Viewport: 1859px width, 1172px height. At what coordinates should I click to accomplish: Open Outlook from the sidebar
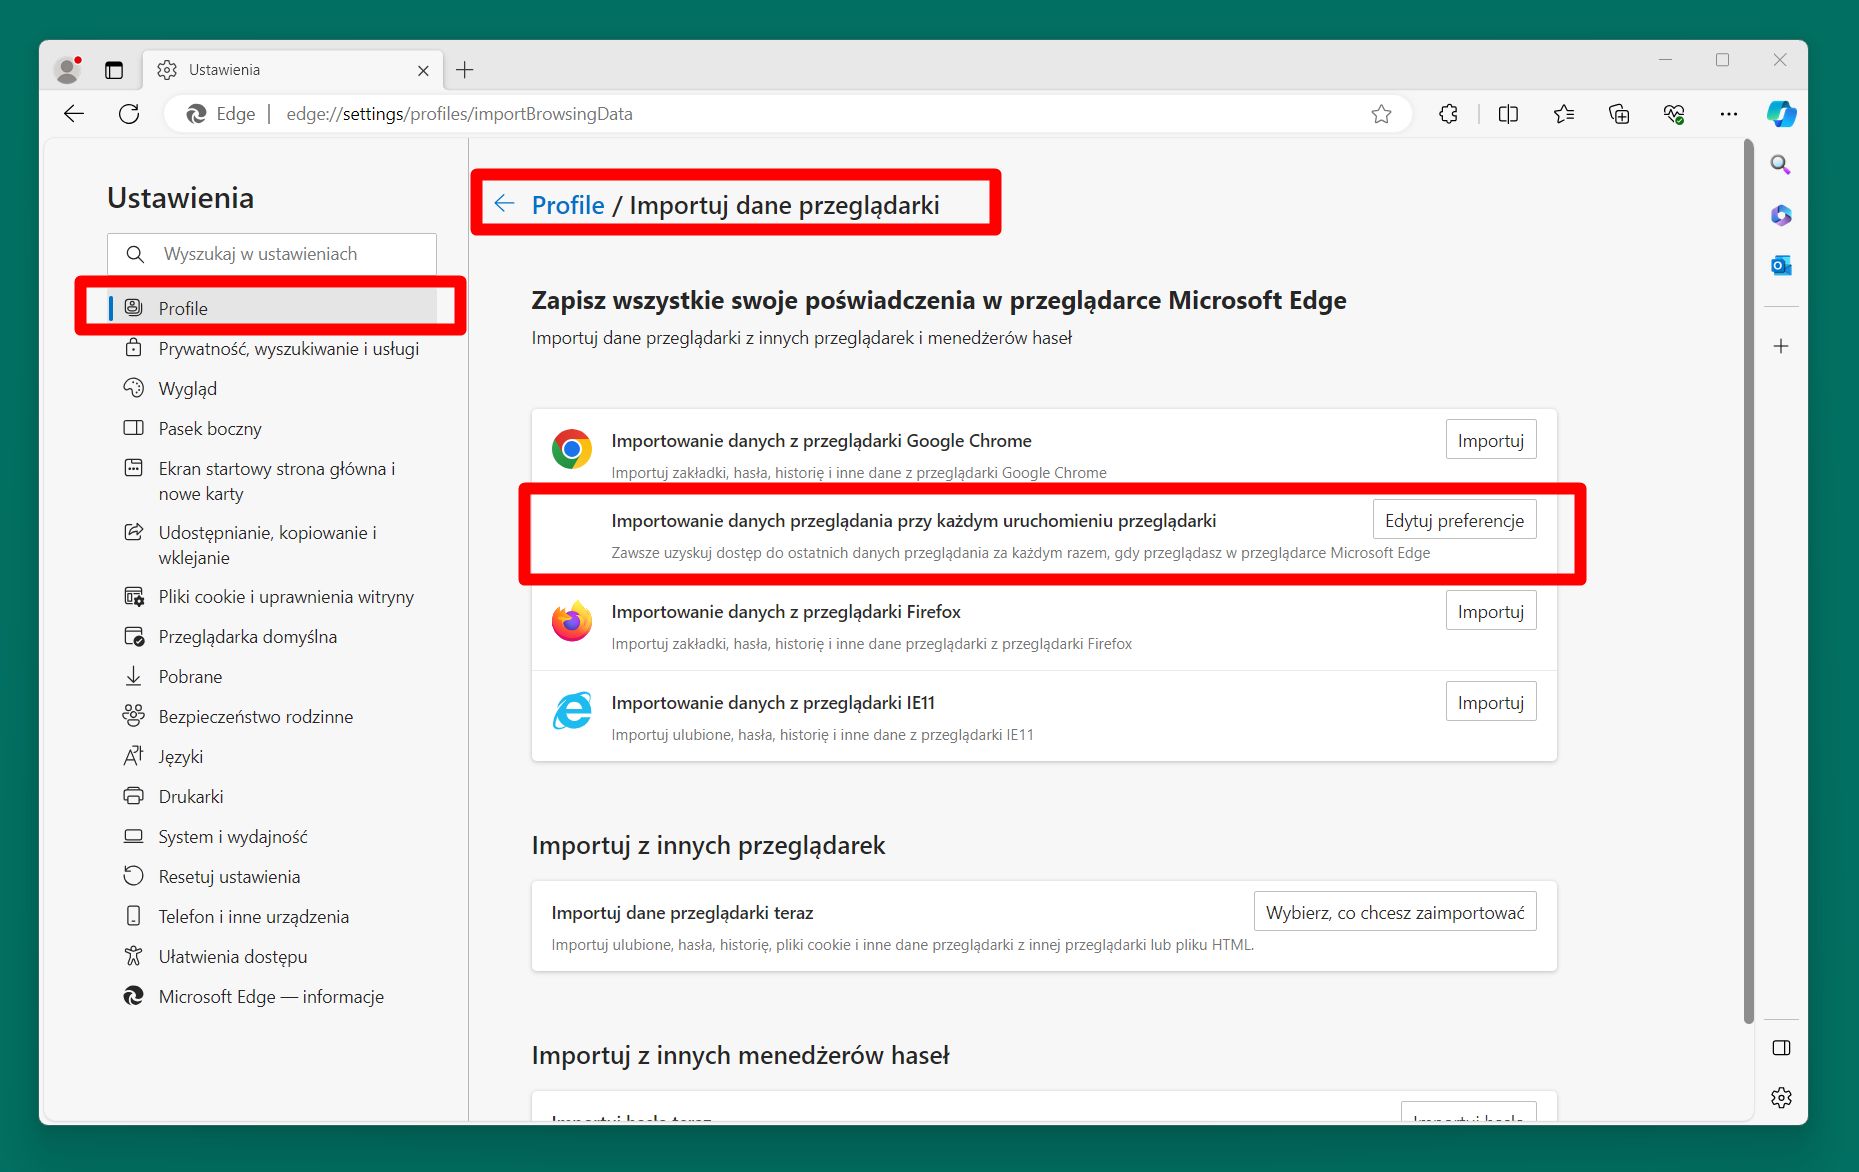point(1780,264)
